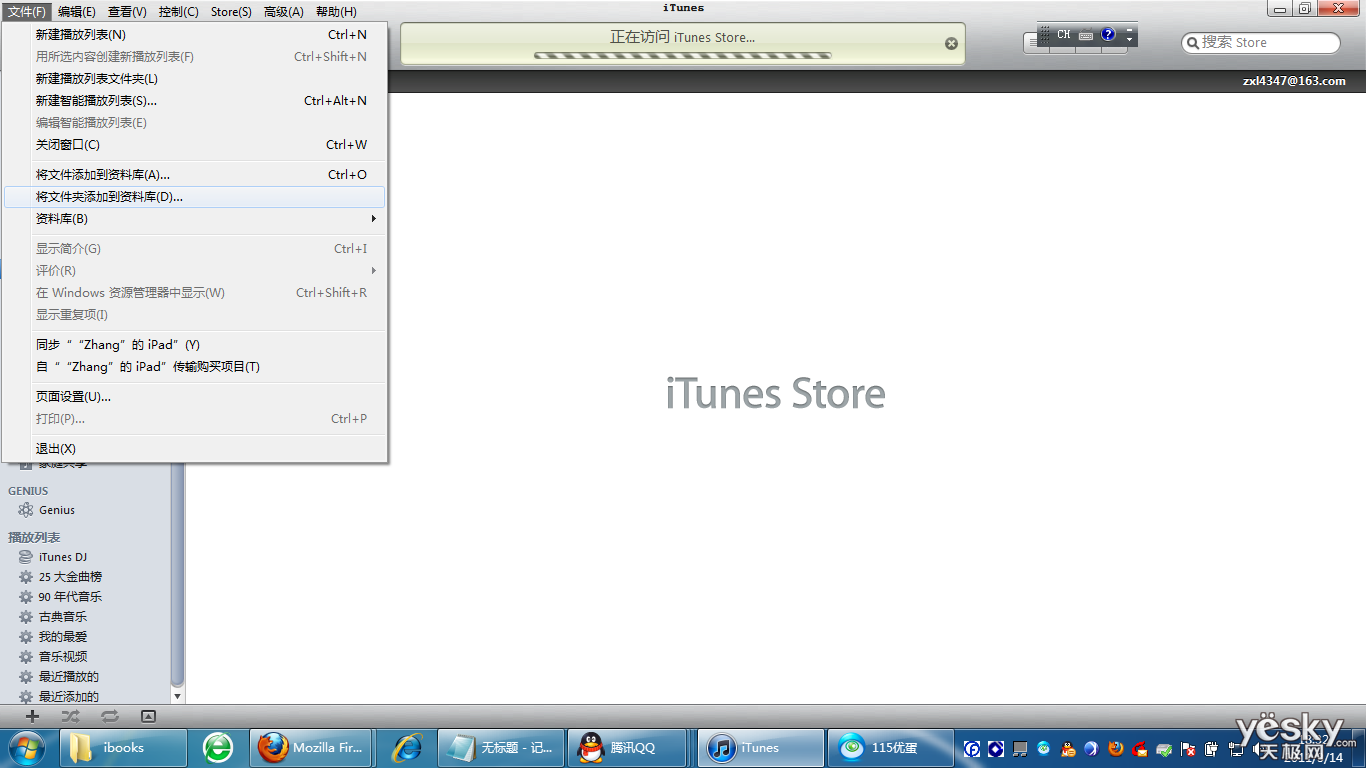Click the Genius atom icon in the sidebar
This screenshot has width=1366, height=768.
click(x=26, y=510)
